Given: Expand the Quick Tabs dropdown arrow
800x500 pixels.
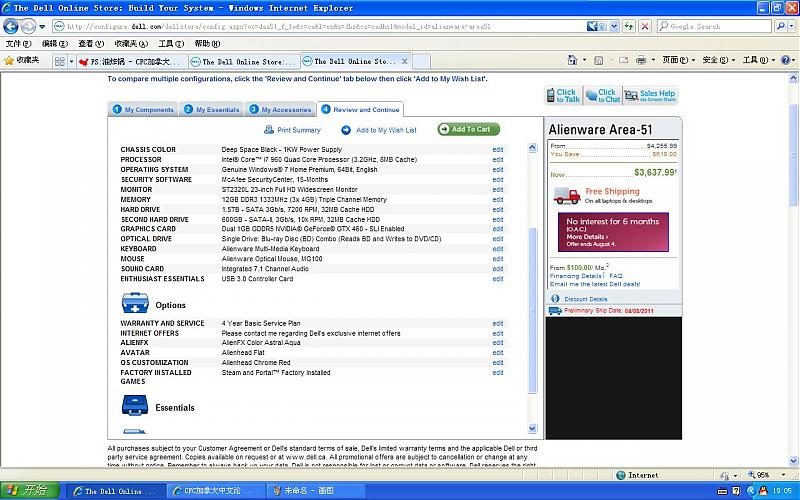Looking at the screenshot, I should [71, 61].
